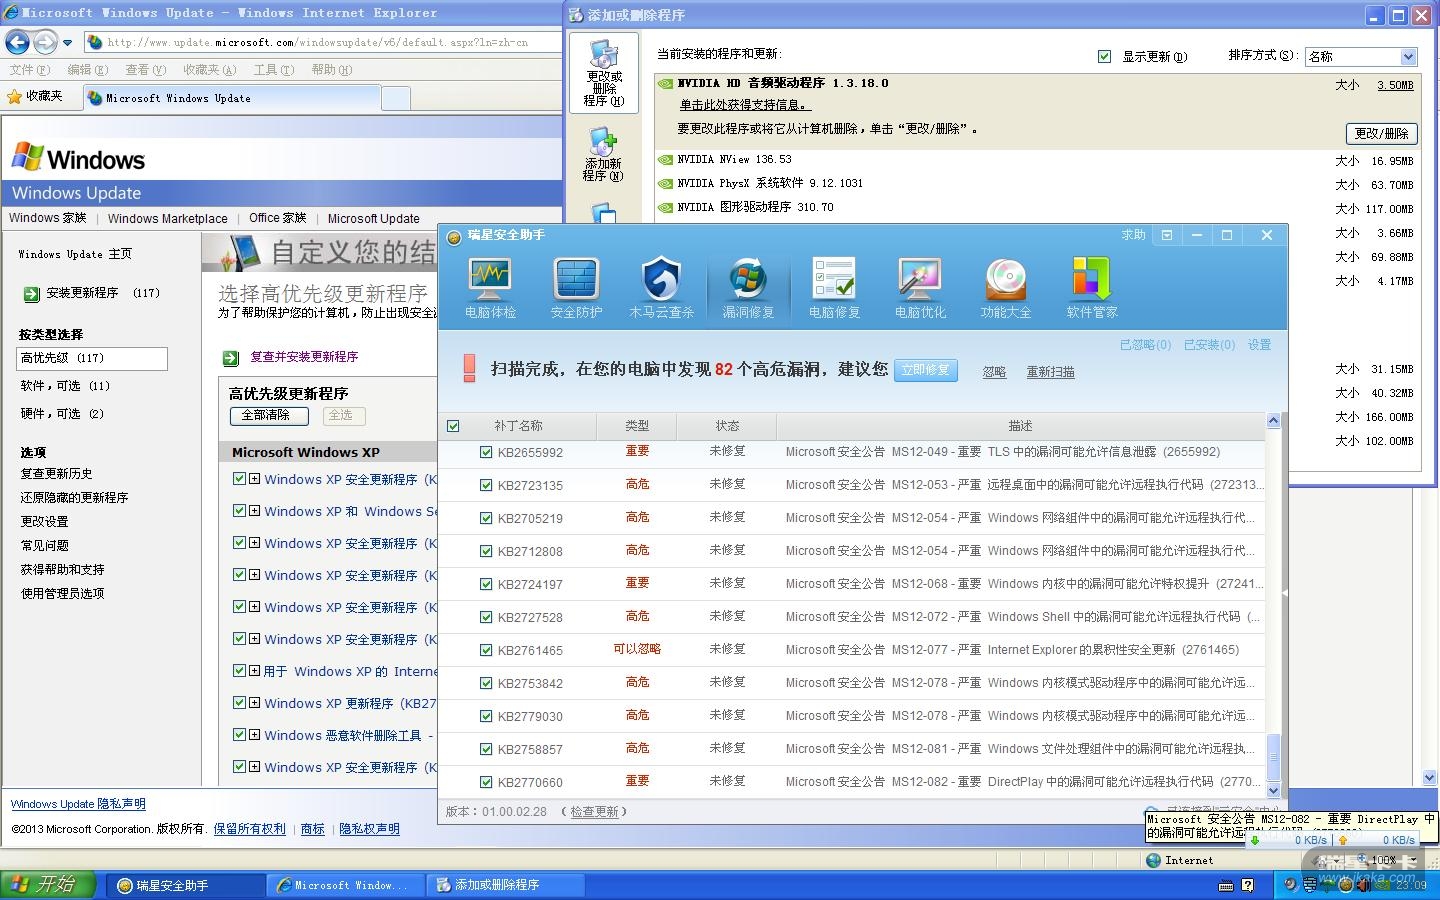The height and width of the screenshot is (900, 1440).
Task: Toggle the select-all checkbox in patch list header
Action: point(453,426)
